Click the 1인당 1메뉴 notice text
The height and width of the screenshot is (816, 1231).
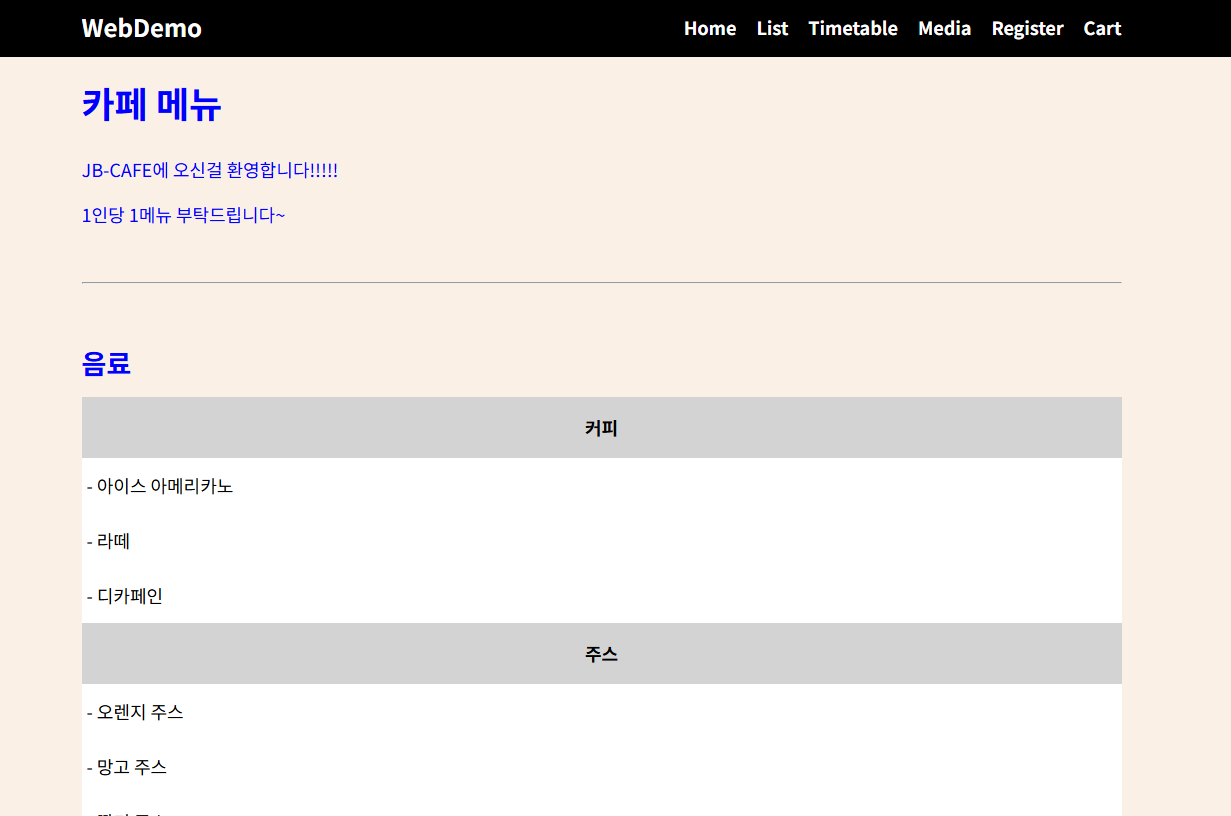click(x=183, y=215)
